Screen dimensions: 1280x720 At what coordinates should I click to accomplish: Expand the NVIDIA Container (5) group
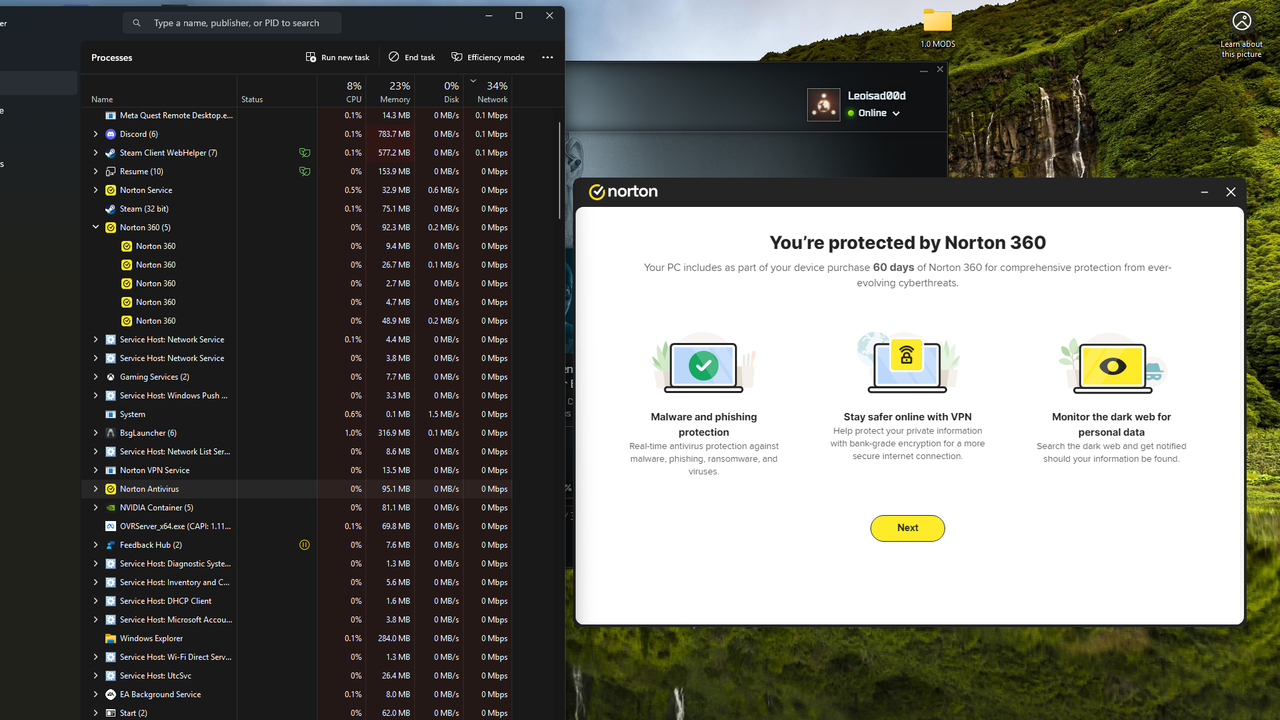96,507
